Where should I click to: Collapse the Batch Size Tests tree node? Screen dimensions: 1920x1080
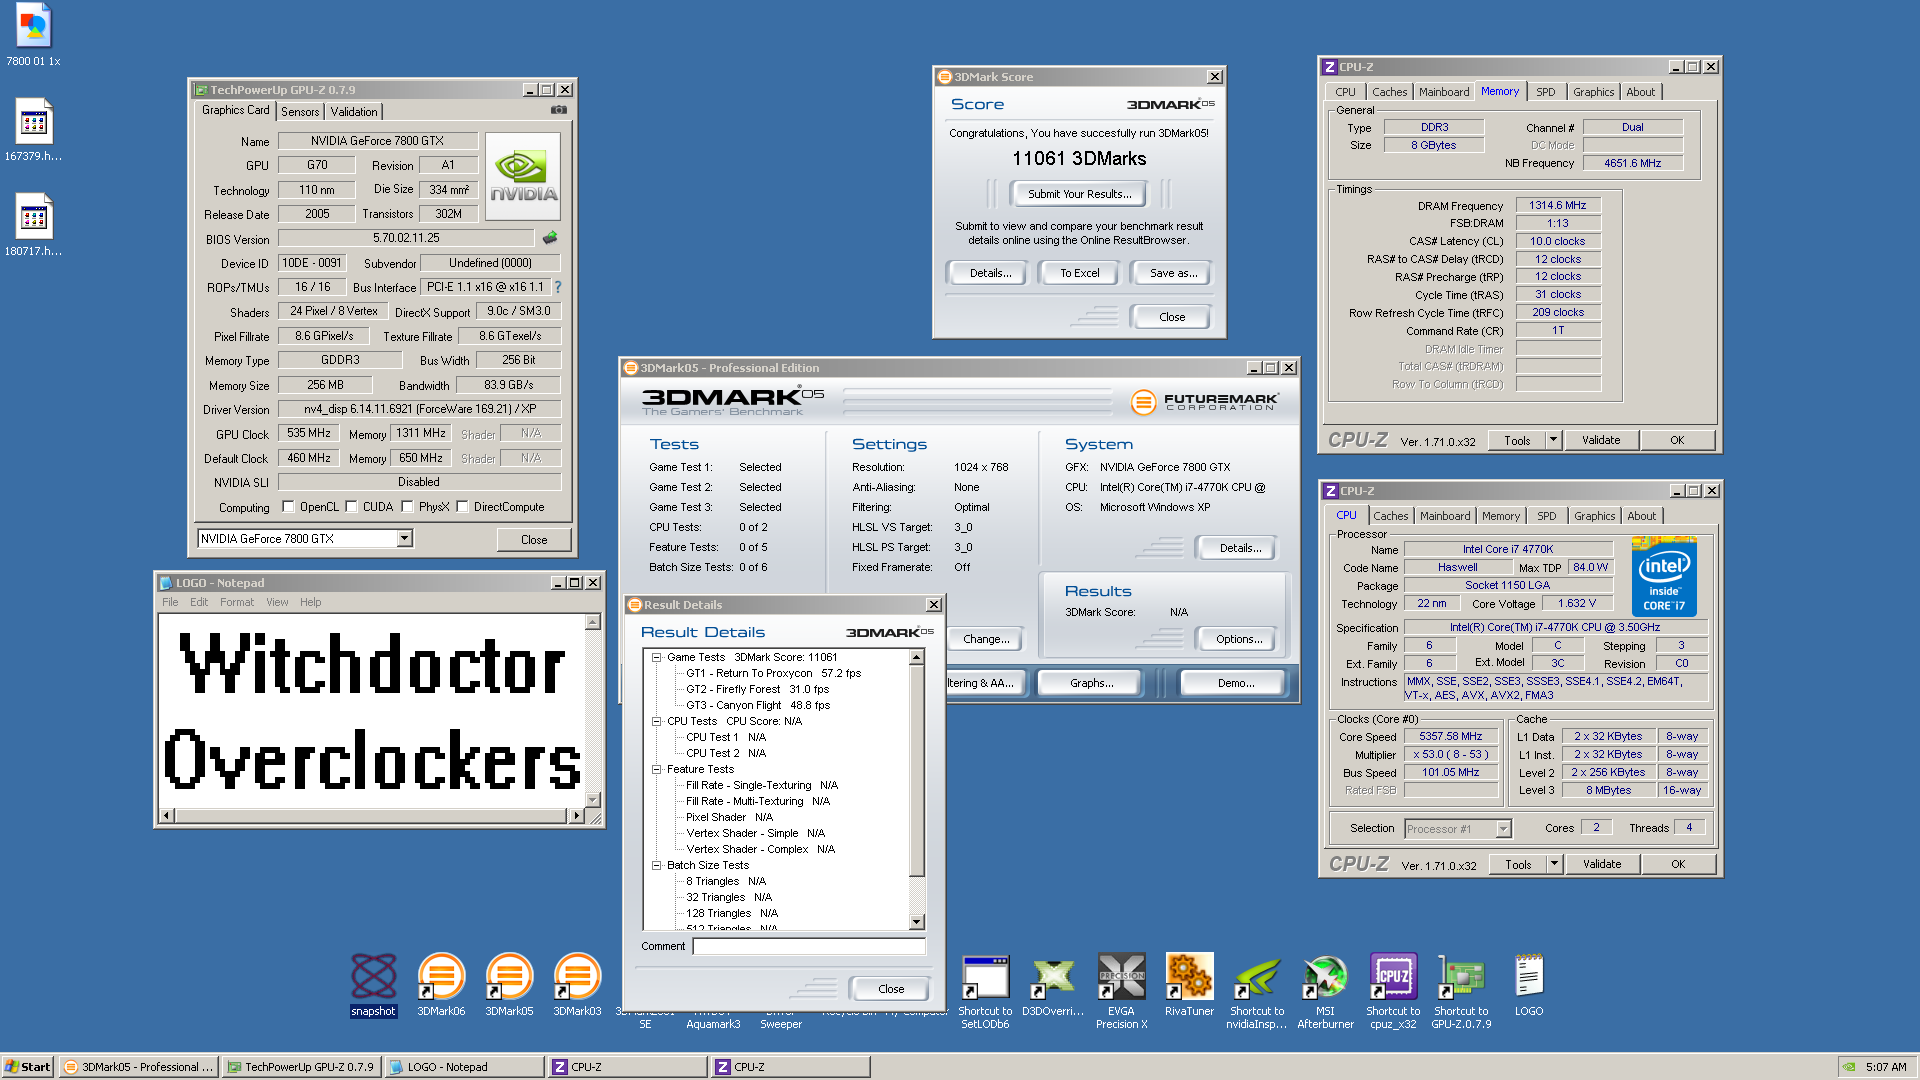656,866
